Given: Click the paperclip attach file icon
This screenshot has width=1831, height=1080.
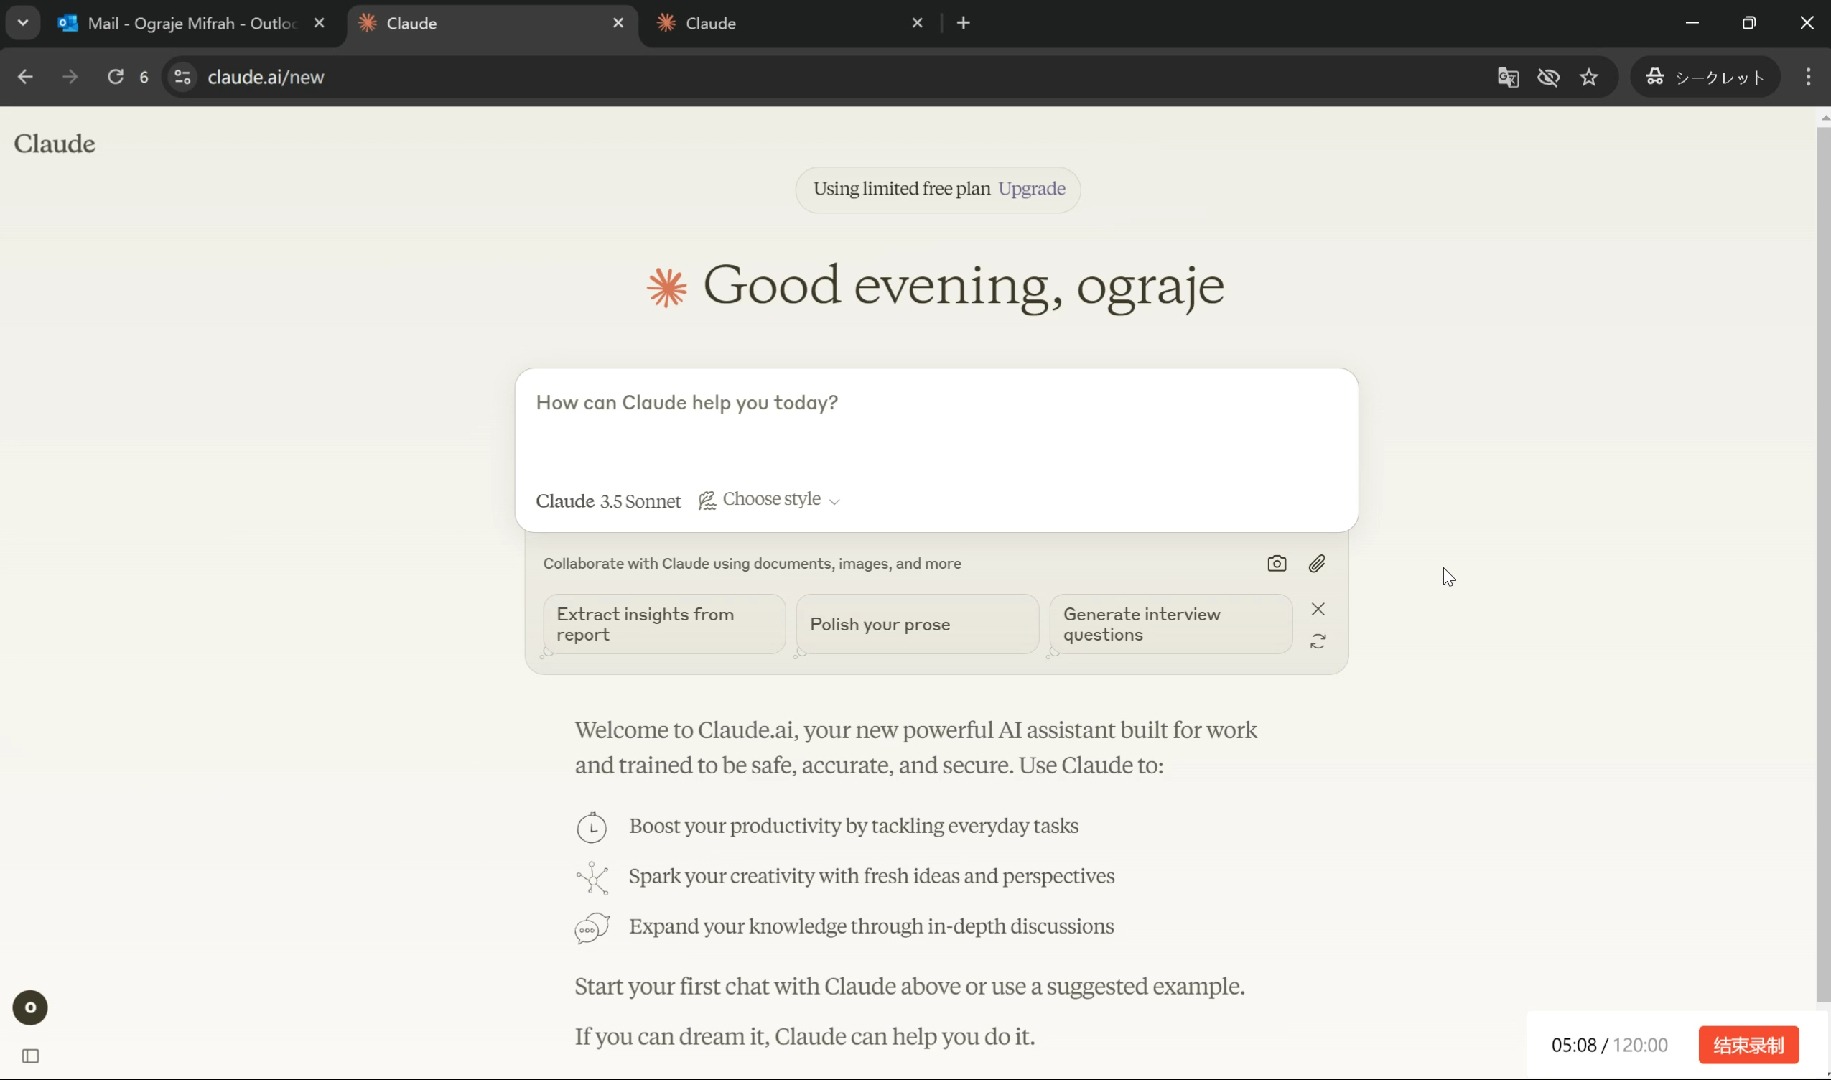Looking at the screenshot, I should [1317, 564].
